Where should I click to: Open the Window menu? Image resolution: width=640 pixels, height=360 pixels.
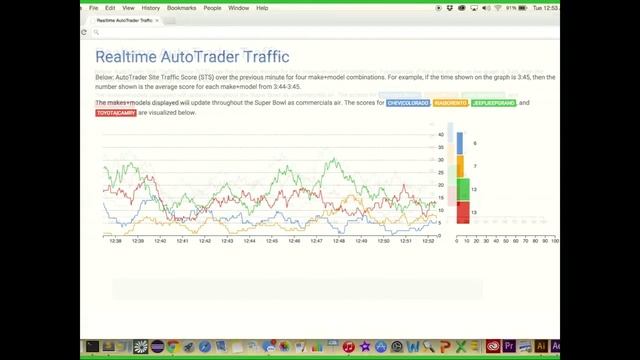[x=238, y=8]
